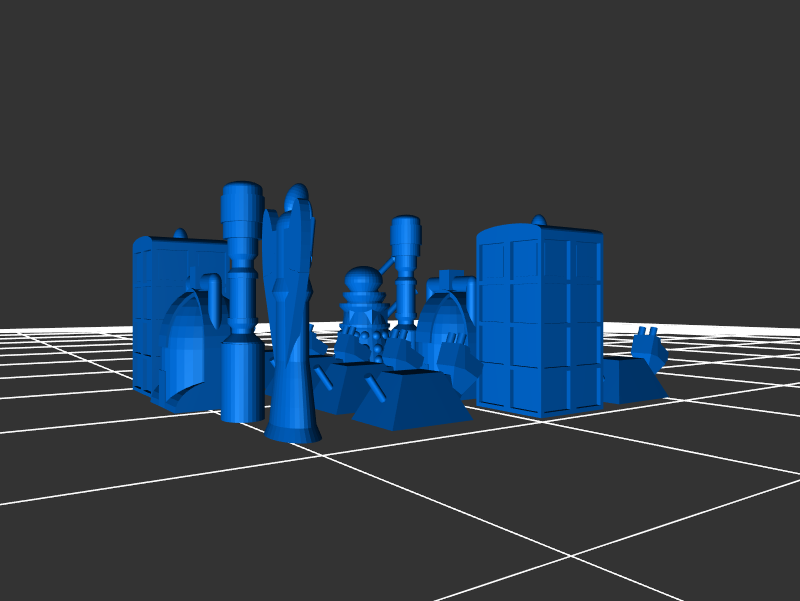Click the lamp atop the right police box
The image size is (800, 601).
pyautogui.click(x=539, y=220)
